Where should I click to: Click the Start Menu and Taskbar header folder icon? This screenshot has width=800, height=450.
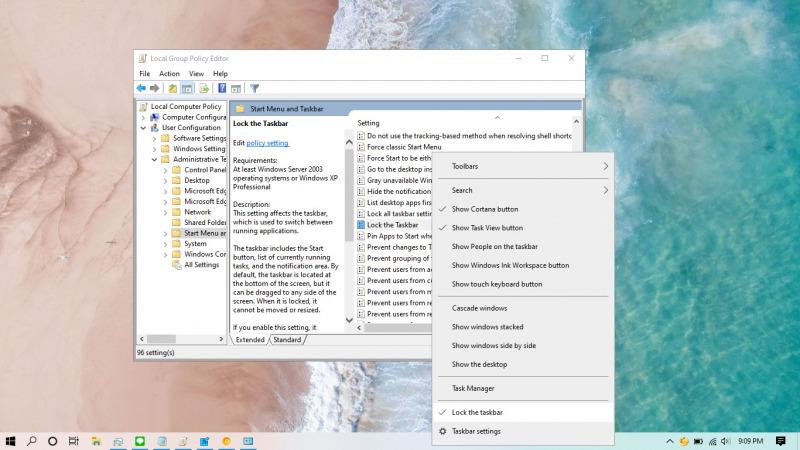tap(240, 109)
